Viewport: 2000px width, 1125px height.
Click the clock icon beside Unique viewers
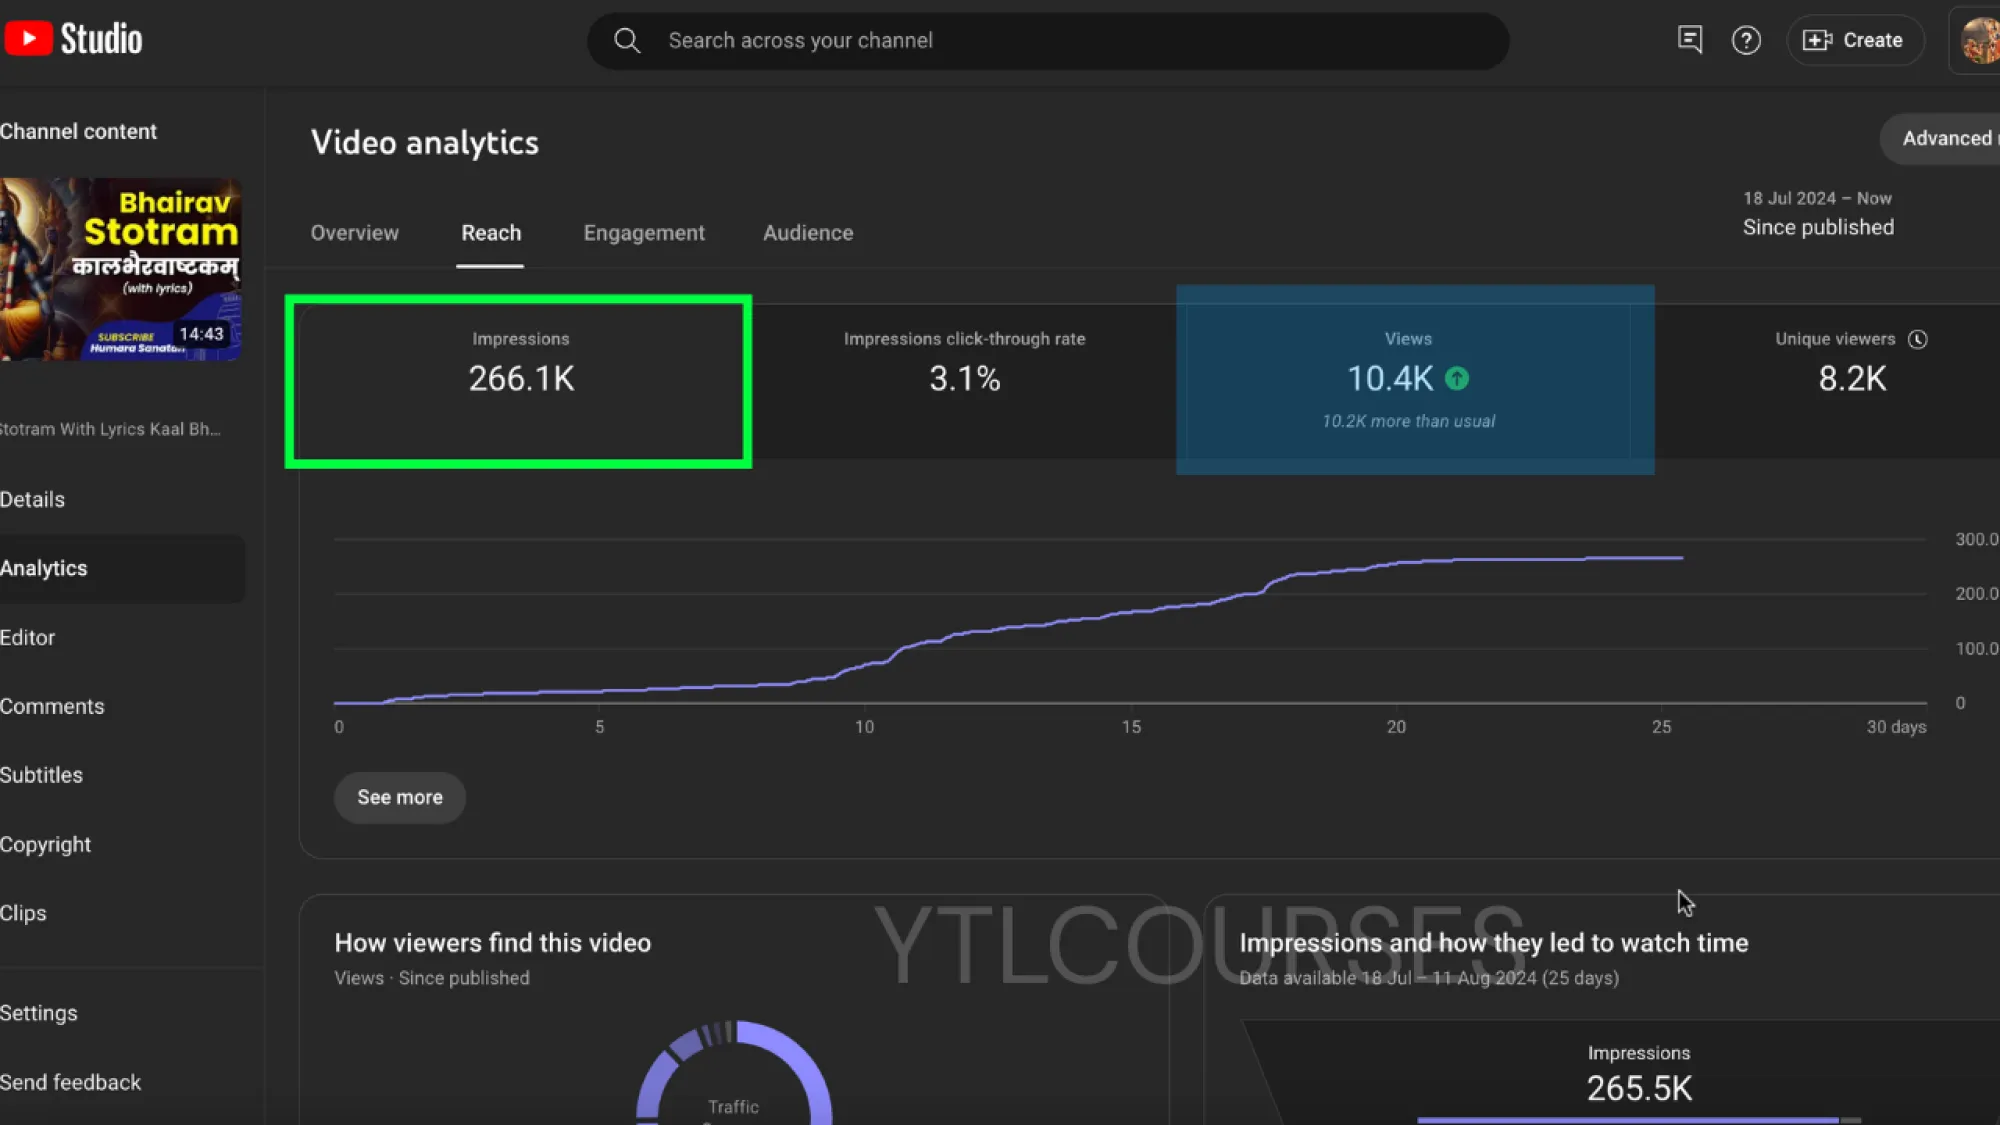coord(1918,339)
